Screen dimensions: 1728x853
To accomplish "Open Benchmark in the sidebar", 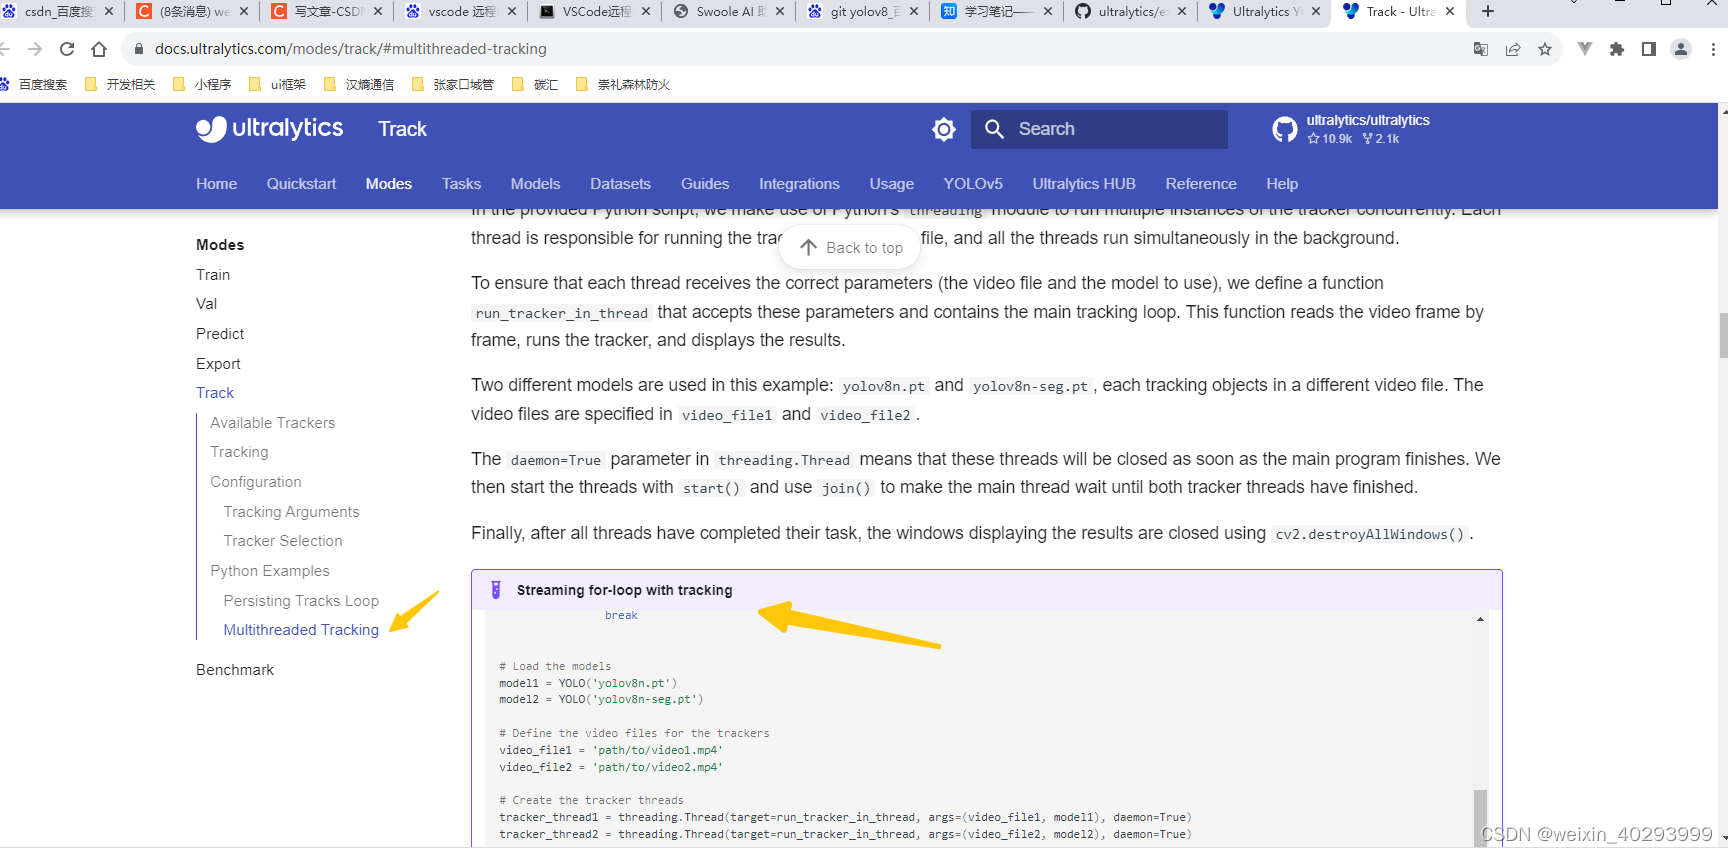I will pyautogui.click(x=235, y=670).
